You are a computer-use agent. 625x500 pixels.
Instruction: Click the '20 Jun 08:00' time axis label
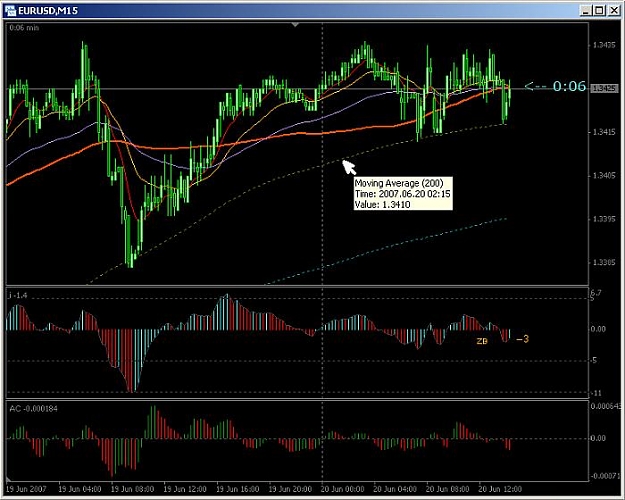click(448, 489)
